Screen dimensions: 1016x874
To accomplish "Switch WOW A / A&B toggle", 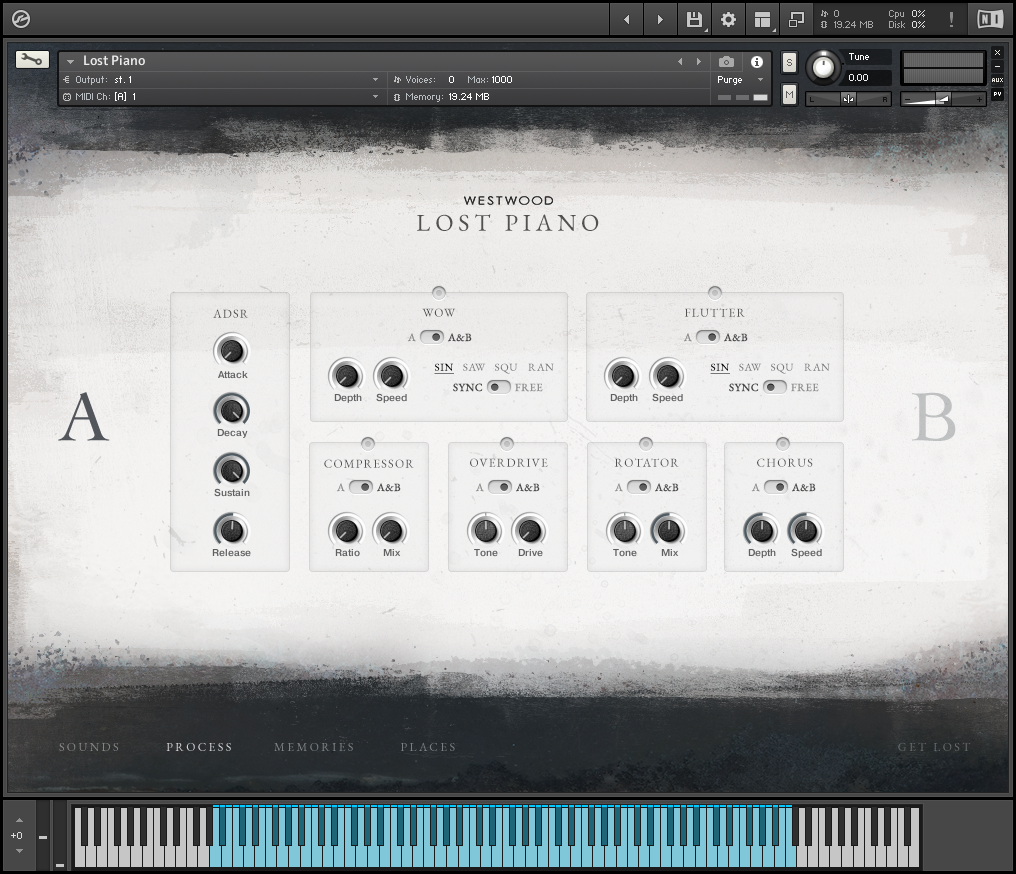I will click(432, 337).
